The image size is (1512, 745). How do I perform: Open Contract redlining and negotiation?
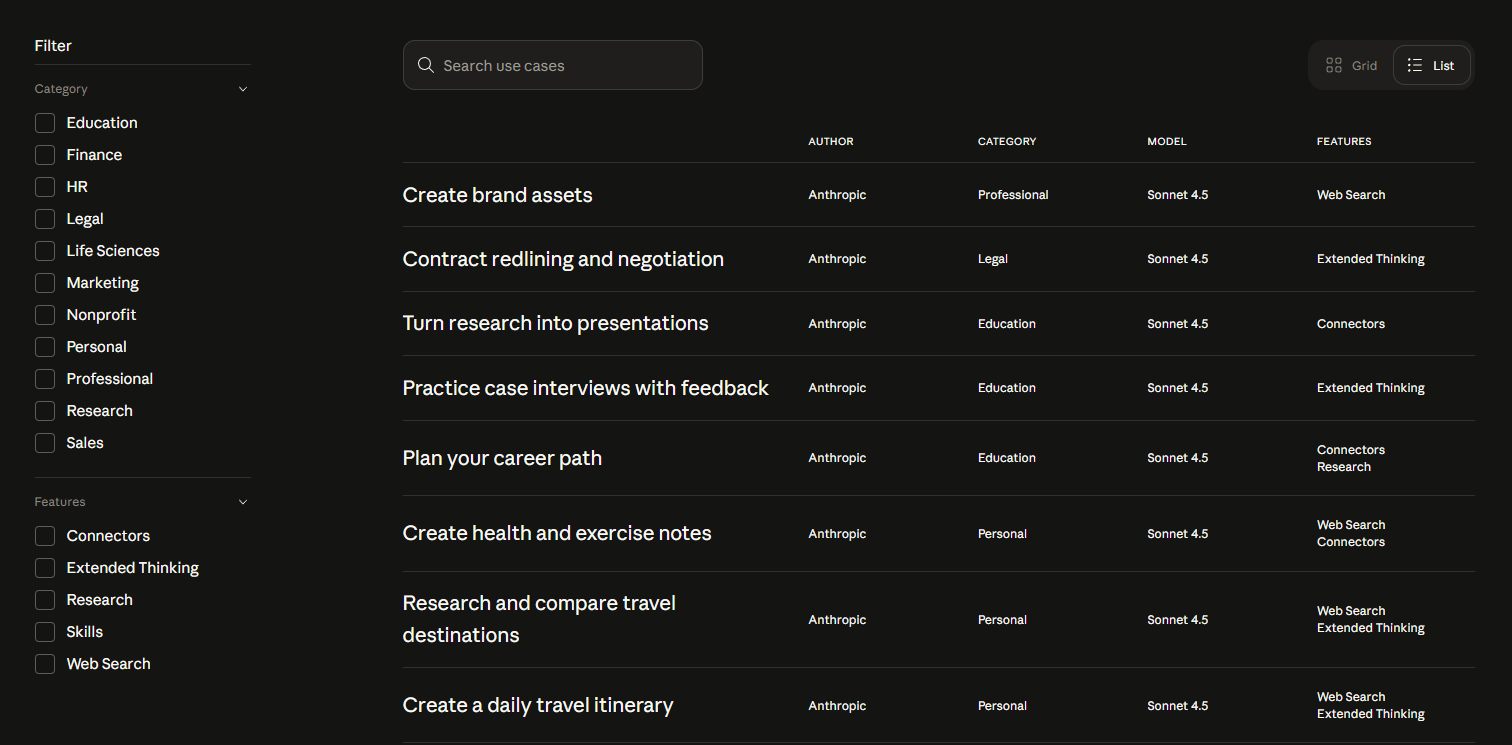coord(562,259)
